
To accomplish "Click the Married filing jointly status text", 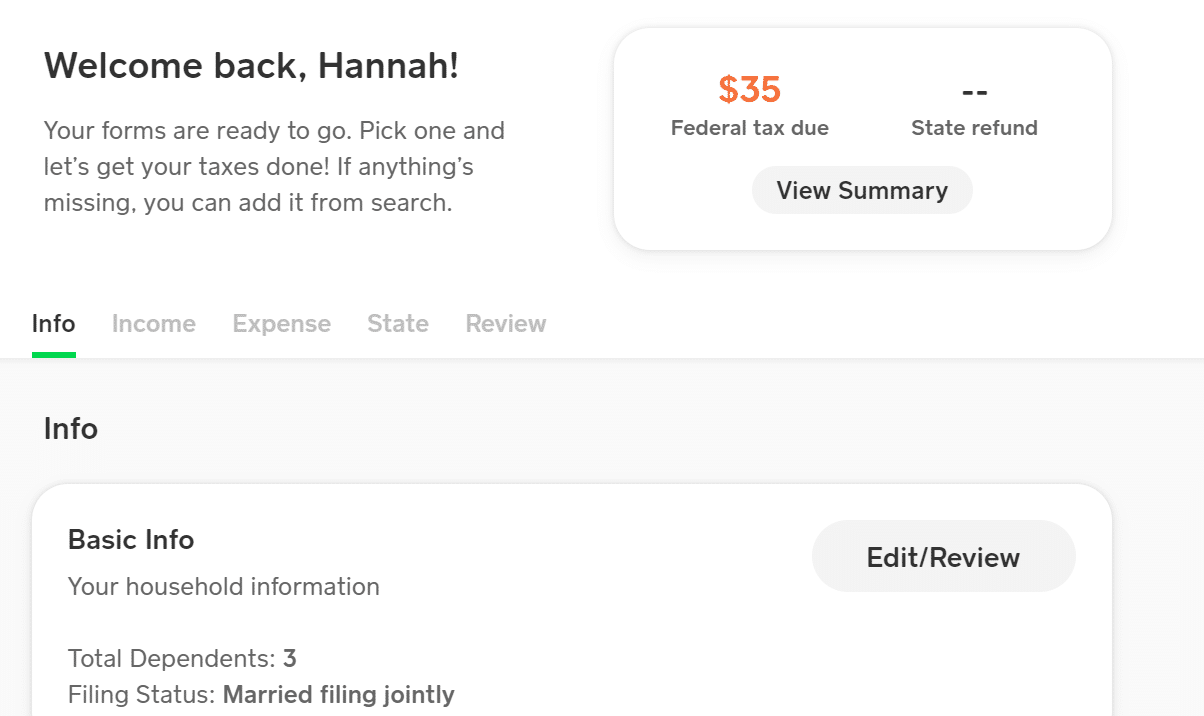I will coord(339,694).
